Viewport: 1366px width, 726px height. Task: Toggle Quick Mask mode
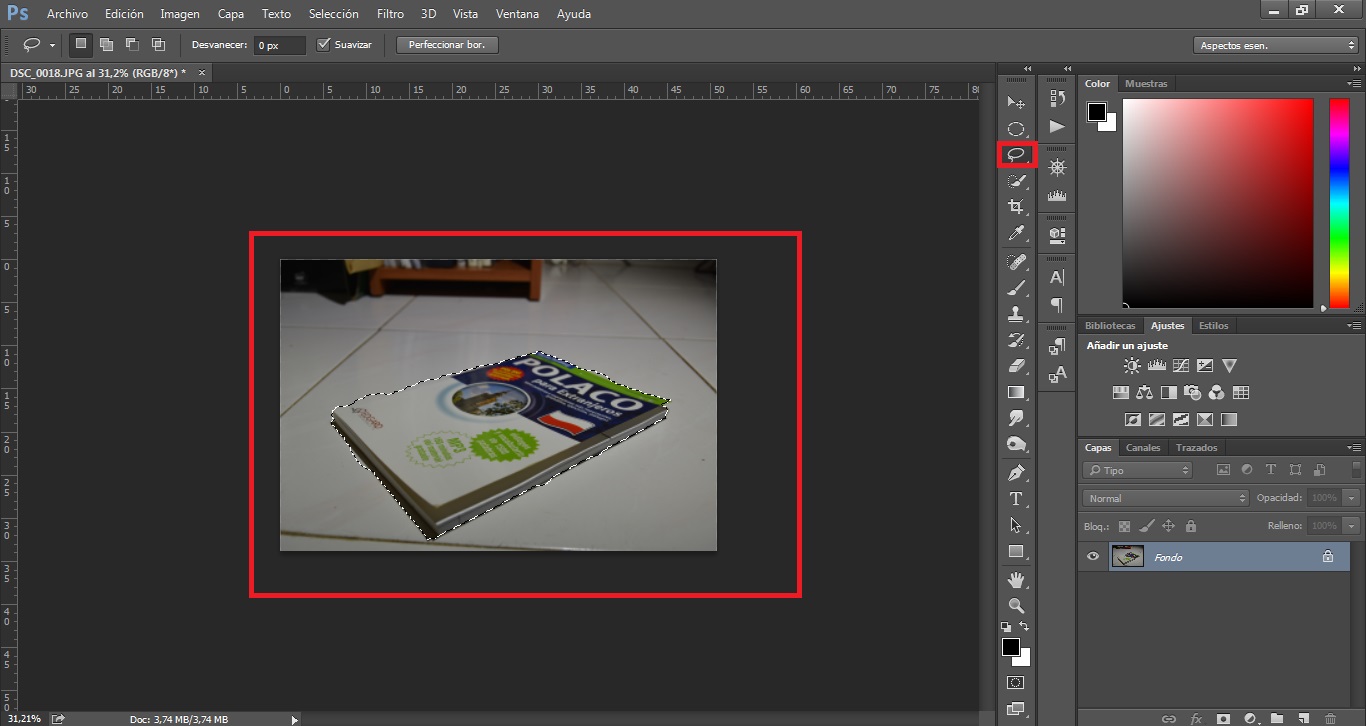tap(1016, 682)
